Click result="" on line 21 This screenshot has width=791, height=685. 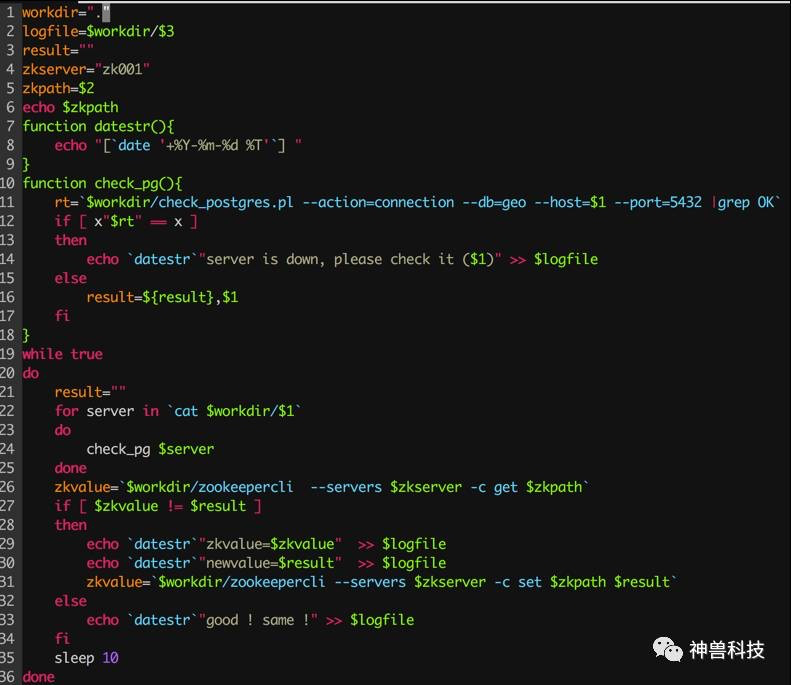pyautogui.click(x=90, y=392)
